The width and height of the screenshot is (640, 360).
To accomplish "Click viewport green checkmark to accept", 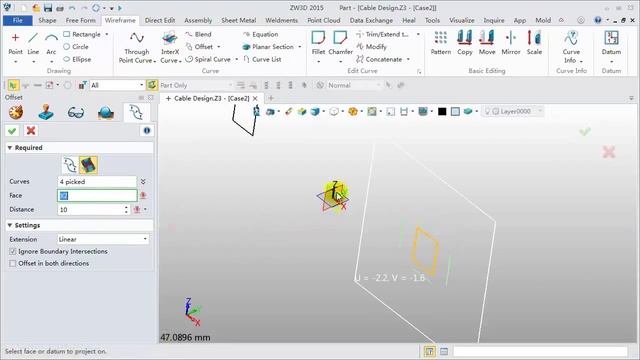I will [585, 131].
